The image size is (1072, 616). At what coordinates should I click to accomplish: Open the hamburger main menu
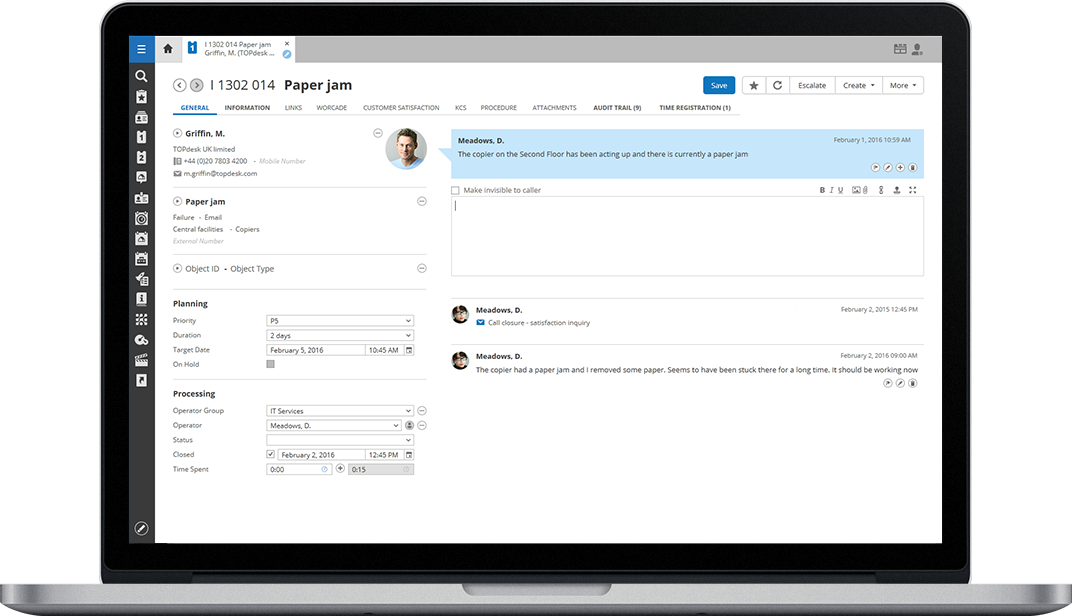click(142, 49)
